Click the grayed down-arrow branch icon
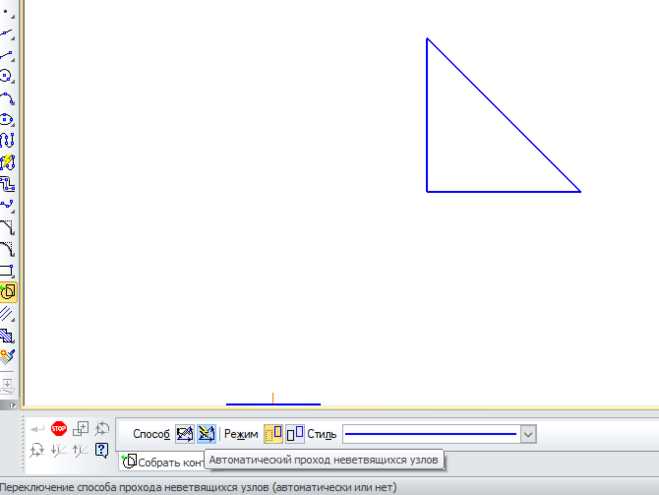Image resolution: width=659 pixels, height=495 pixels. [x=58, y=450]
